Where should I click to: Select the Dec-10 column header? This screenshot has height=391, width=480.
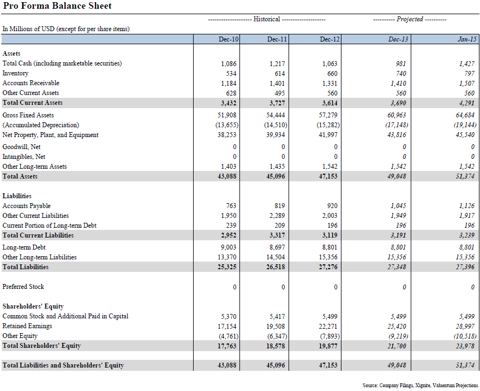point(229,39)
